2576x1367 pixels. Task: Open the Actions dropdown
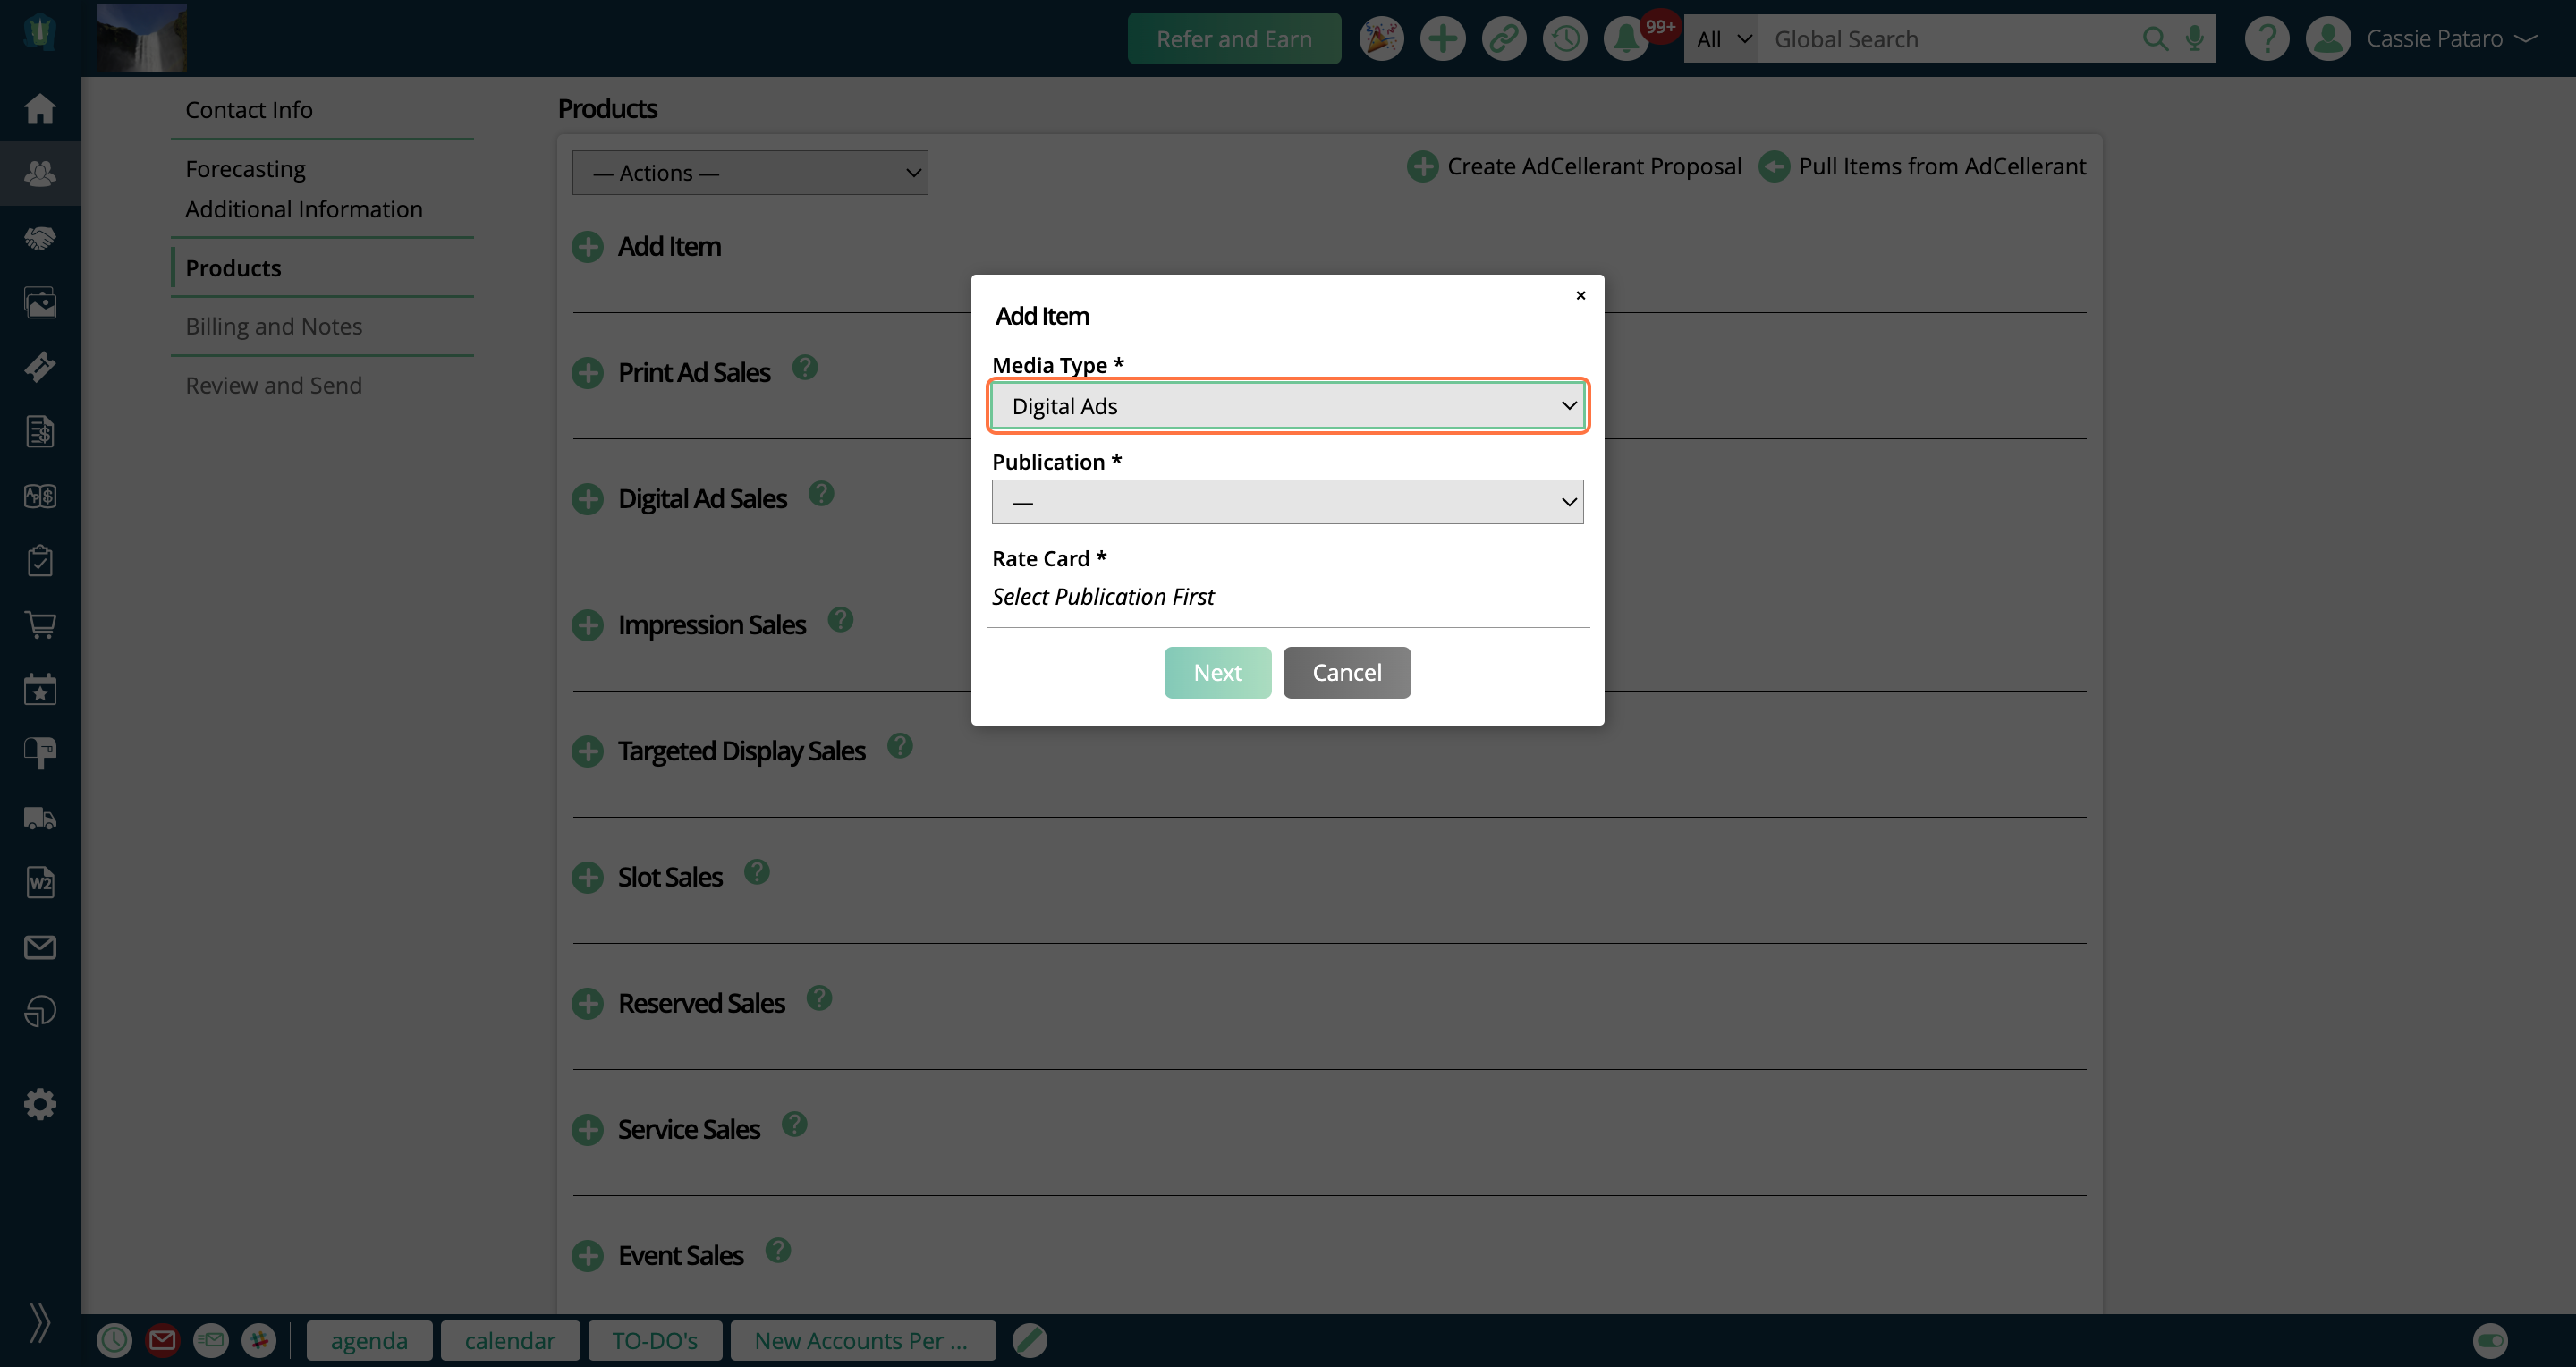(750, 173)
